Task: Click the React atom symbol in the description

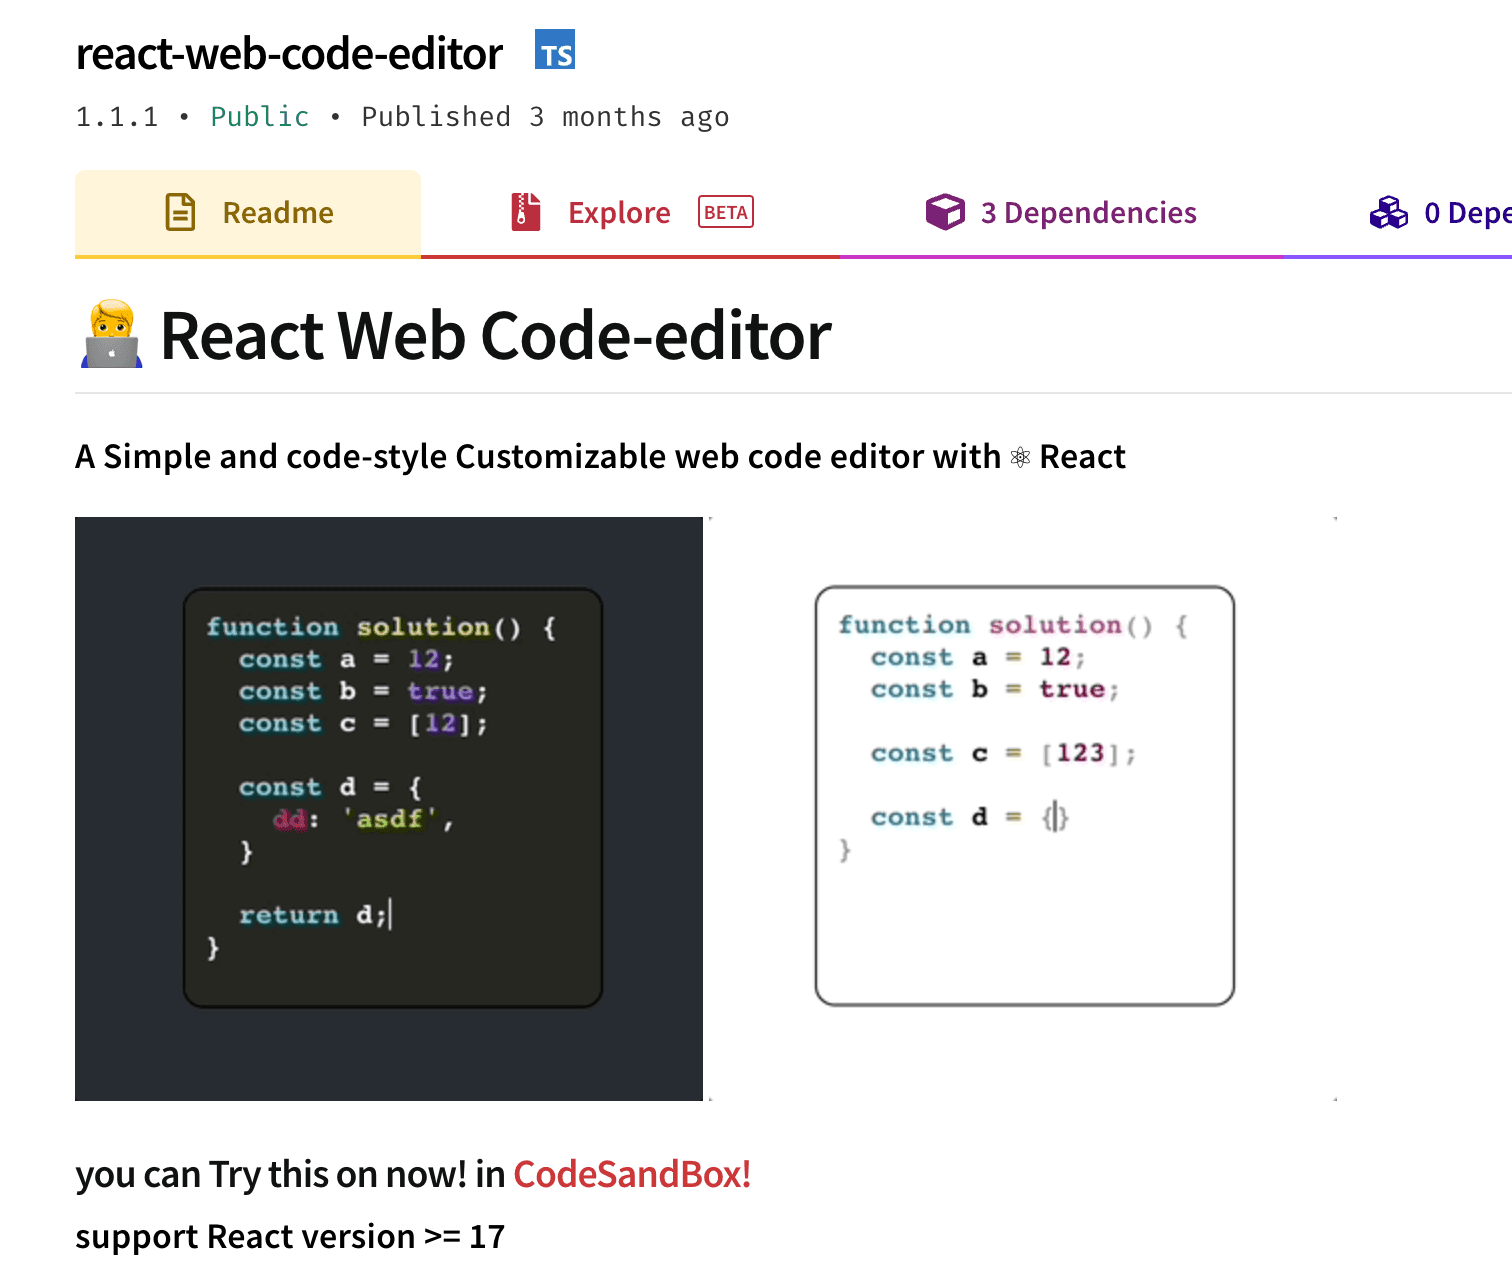Action: pos(1019,458)
